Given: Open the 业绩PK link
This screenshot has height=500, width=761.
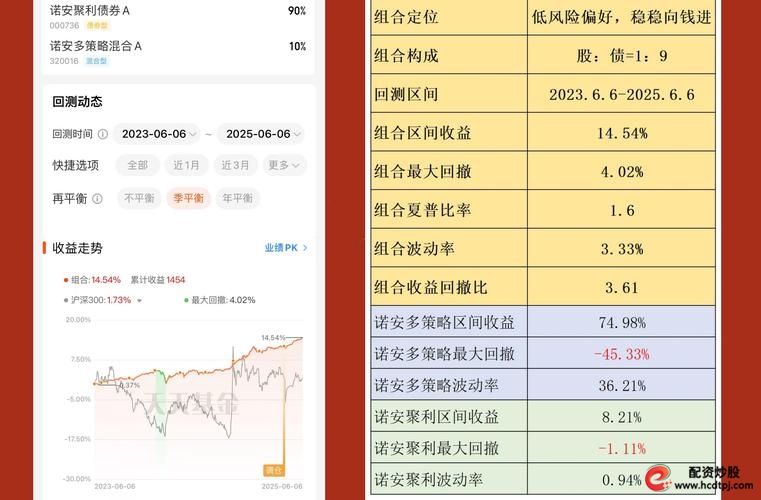Looking at the screenshot, I should pyautogui.click(x=285, y=248).
